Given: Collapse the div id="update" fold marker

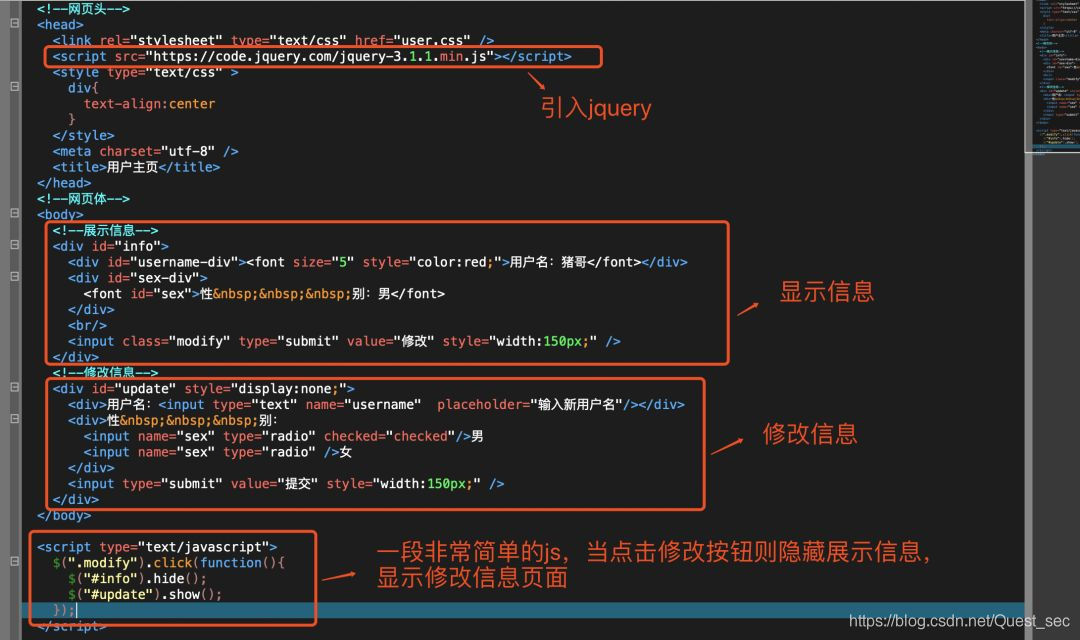Looking at the screenshot, I should [x=14, y=387].
